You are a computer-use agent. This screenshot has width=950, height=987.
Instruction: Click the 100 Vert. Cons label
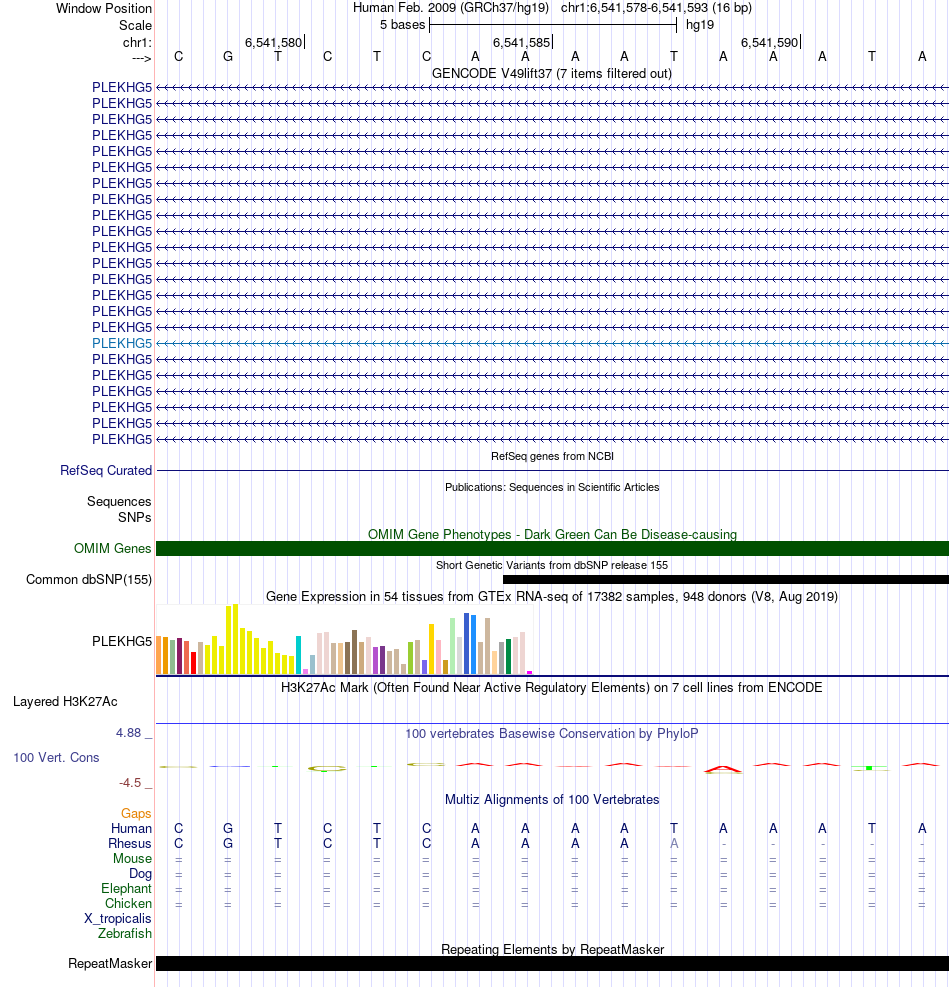tap(56, 758)
